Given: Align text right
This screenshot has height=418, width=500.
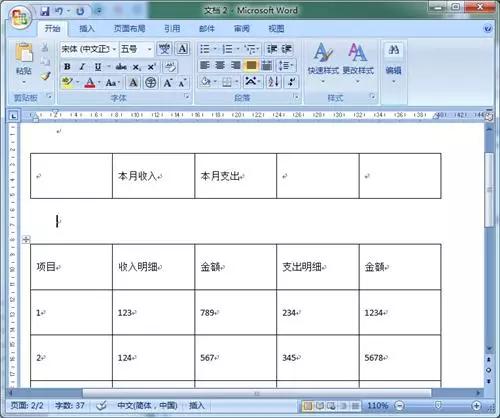Looking at the screenshot, I should click(x=235, y=65).
